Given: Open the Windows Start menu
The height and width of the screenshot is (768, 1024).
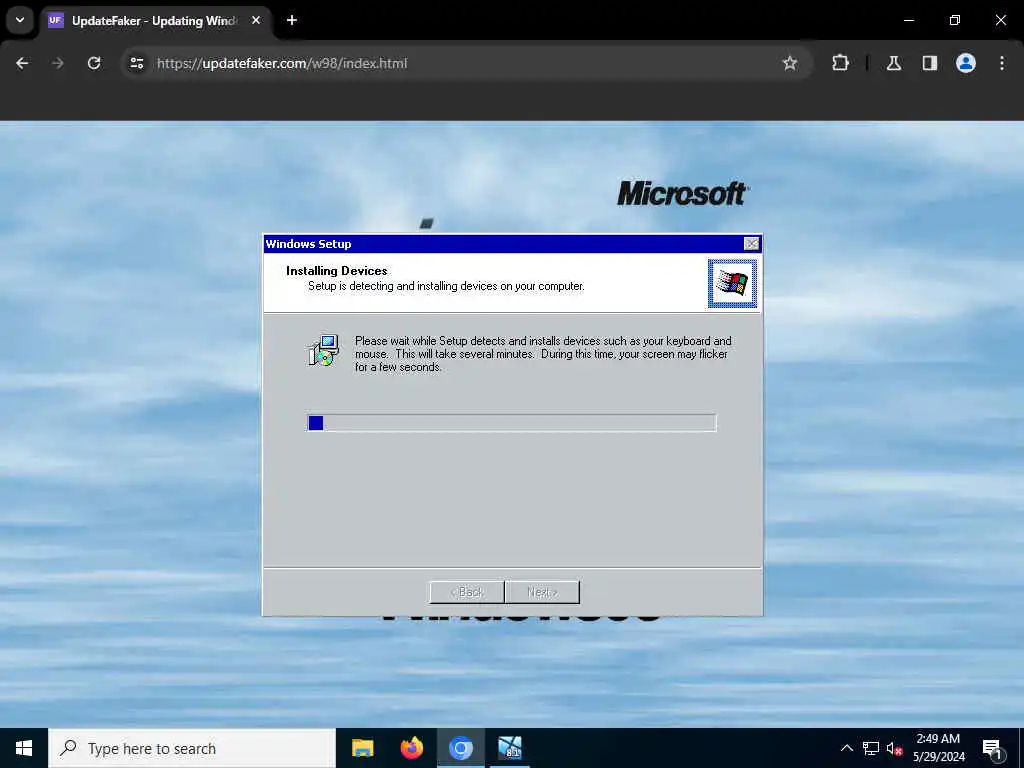Looking at the screenshot, I should 24,748.
